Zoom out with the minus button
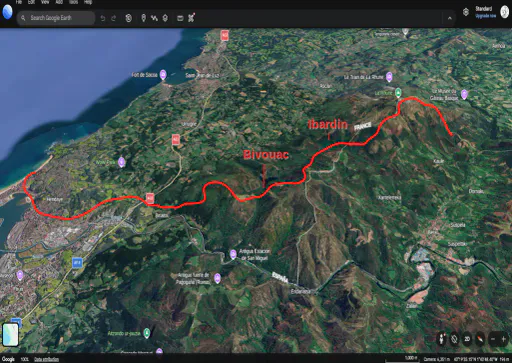 click(x=493, y=339)
